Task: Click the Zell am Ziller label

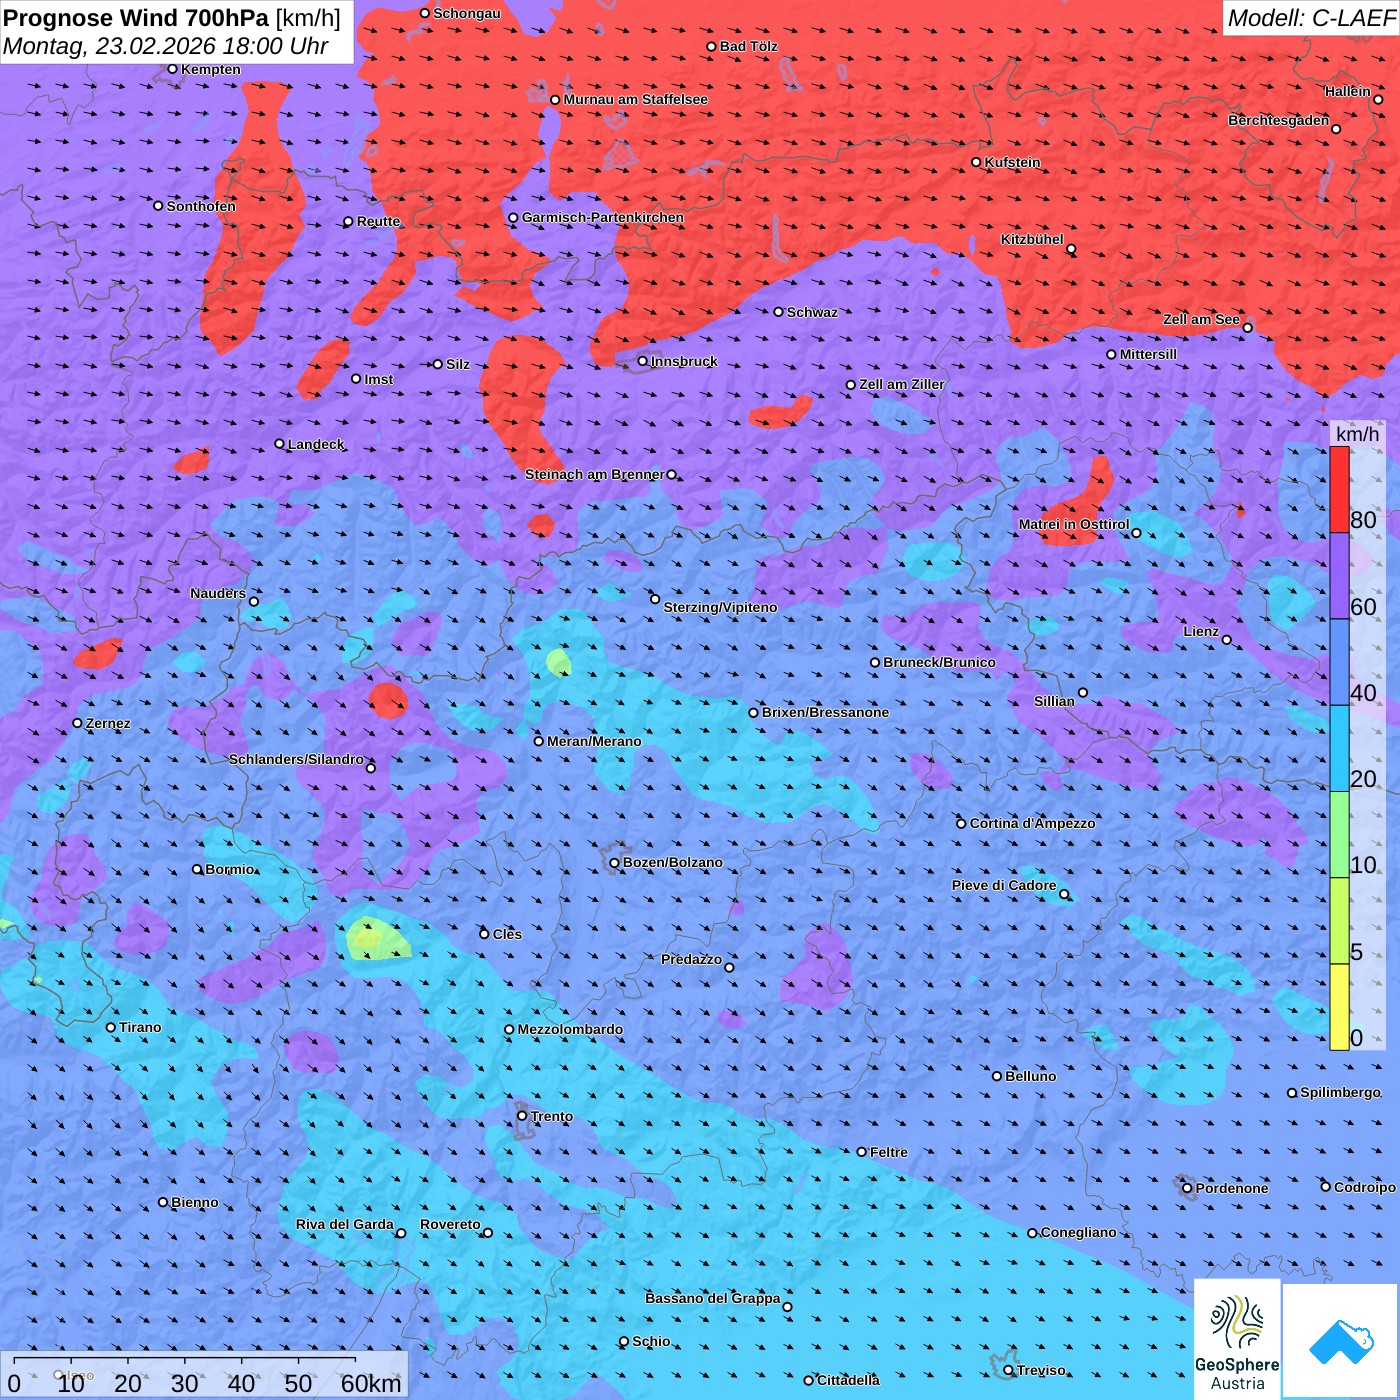Action: (x=901, y=384)
